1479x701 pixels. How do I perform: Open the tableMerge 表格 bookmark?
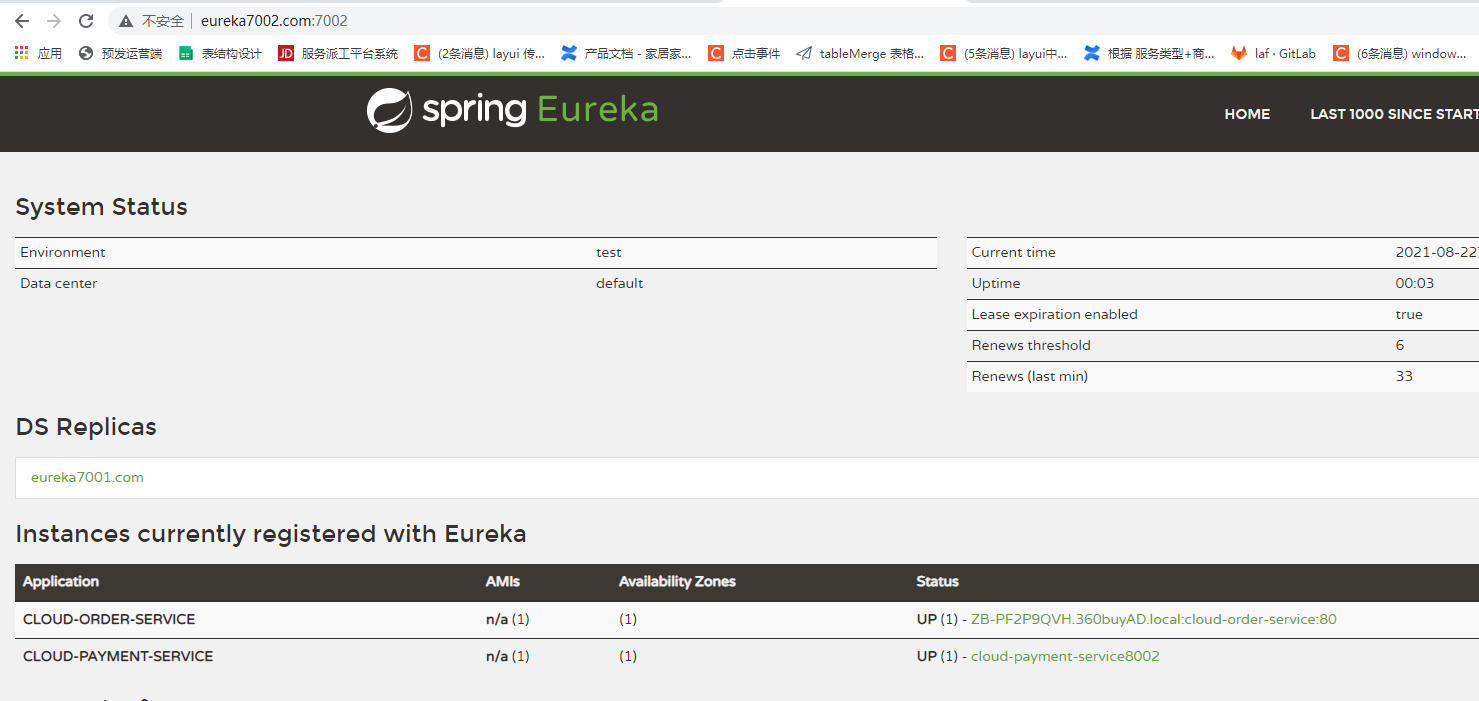(860, 53)
